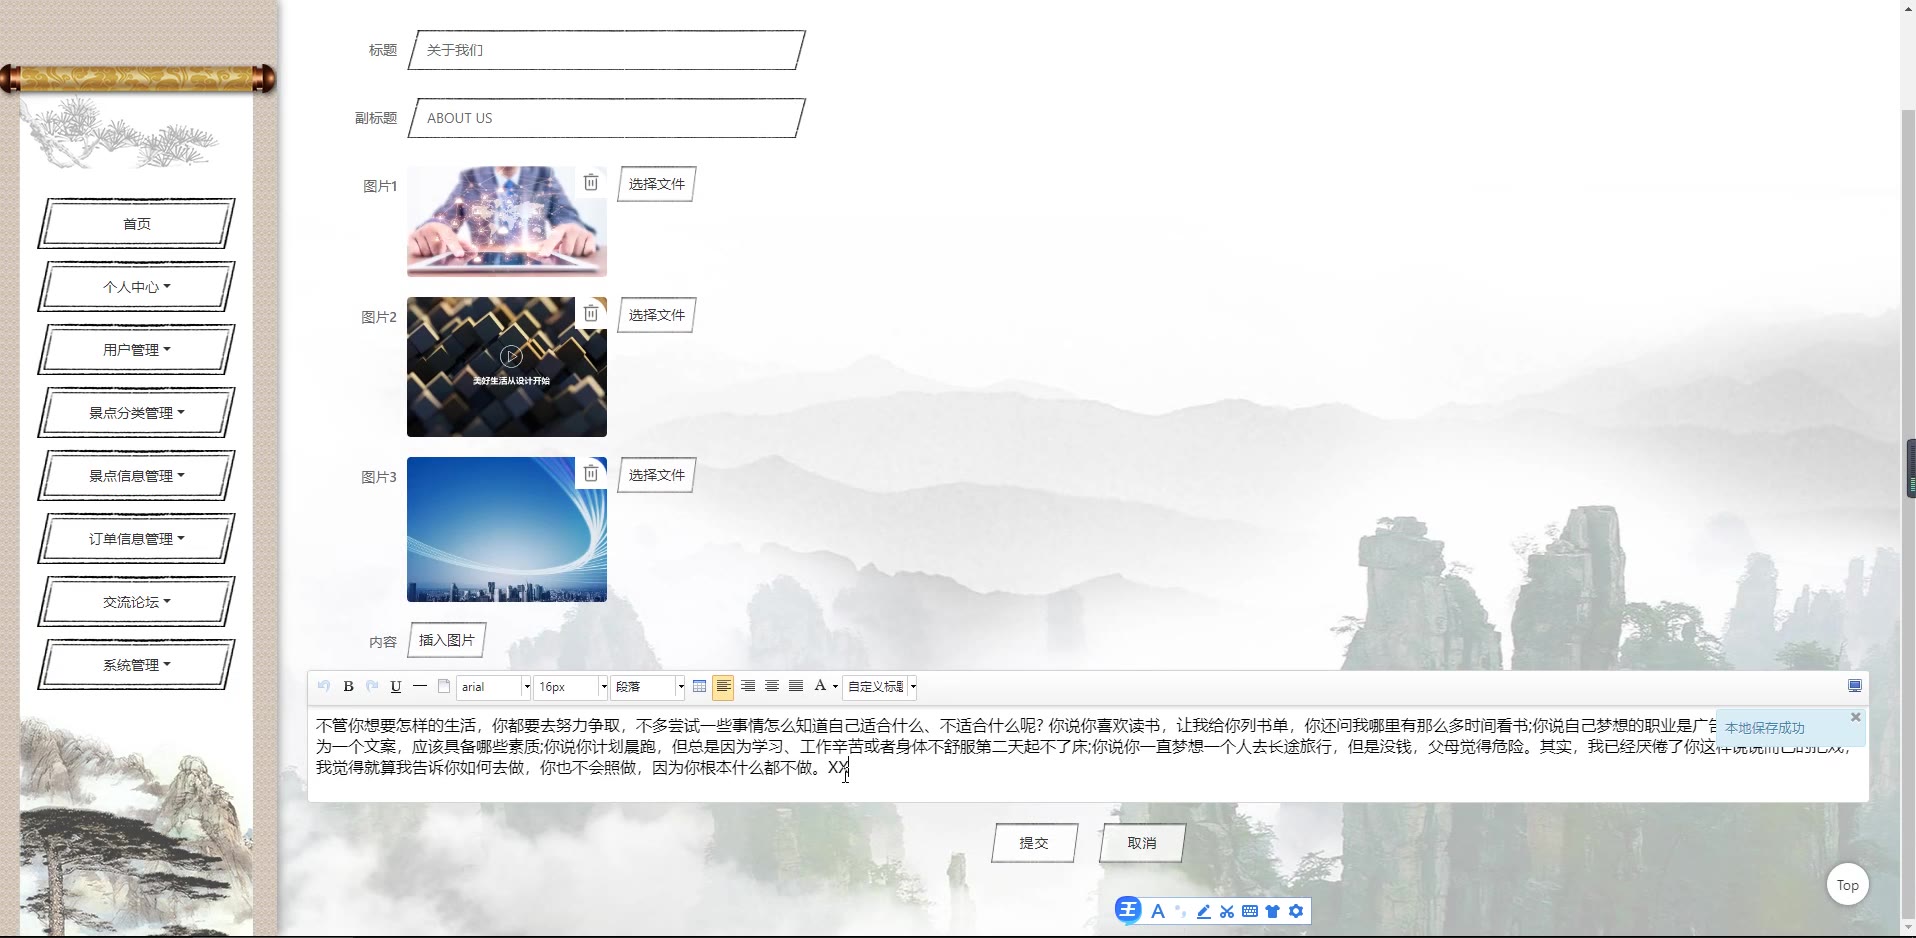Screen dimensions: 1916x938
Task: Apply the font color A button
Action: pos(820,686)
